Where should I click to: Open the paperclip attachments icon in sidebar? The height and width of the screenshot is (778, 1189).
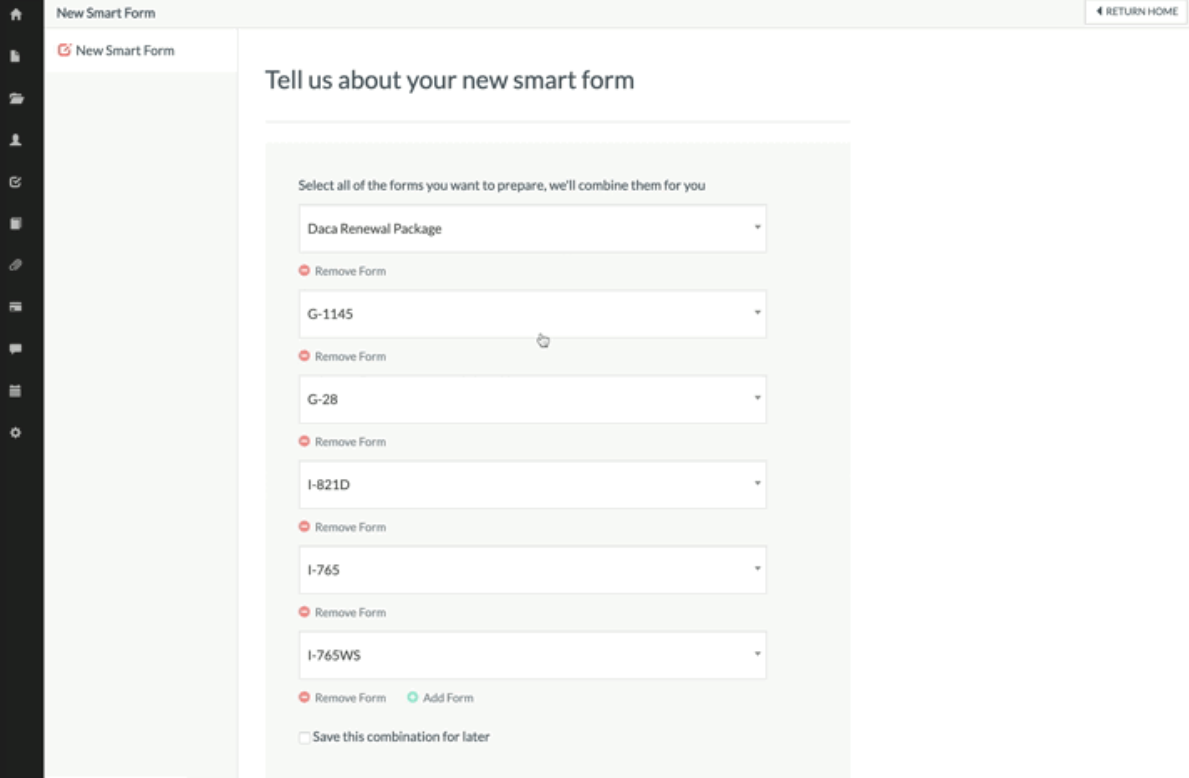(x=15, y=266)
